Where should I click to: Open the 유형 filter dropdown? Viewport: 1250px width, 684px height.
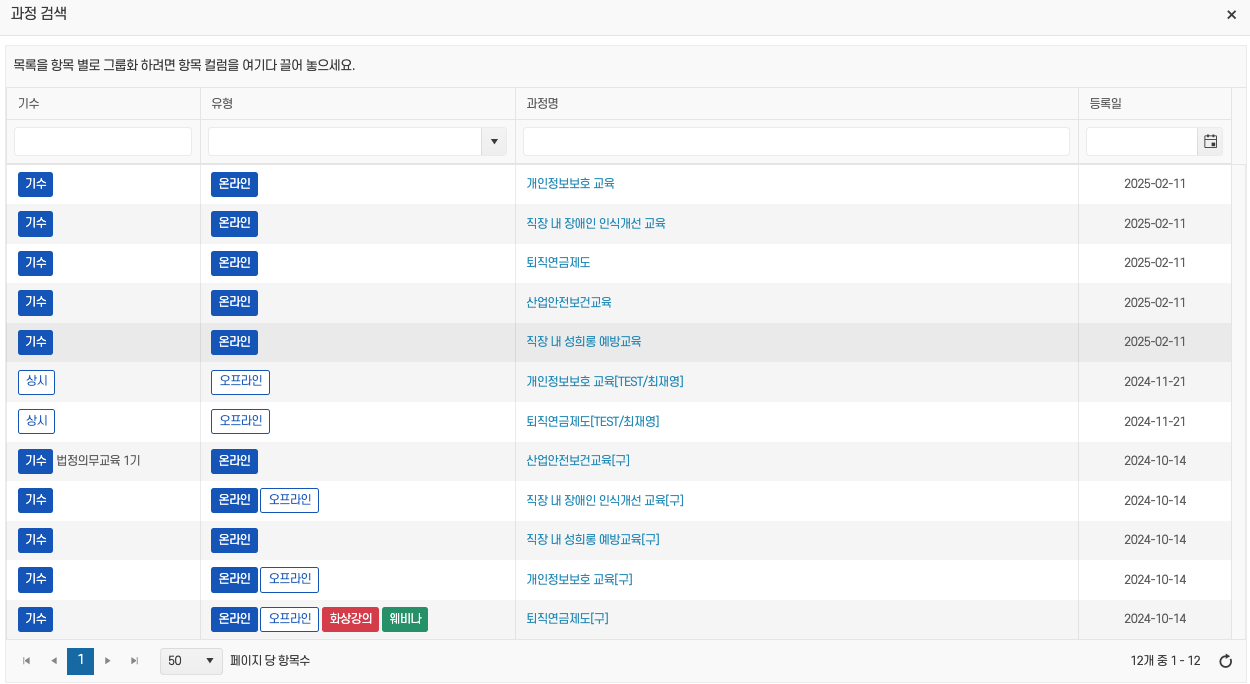pos(494,142)
